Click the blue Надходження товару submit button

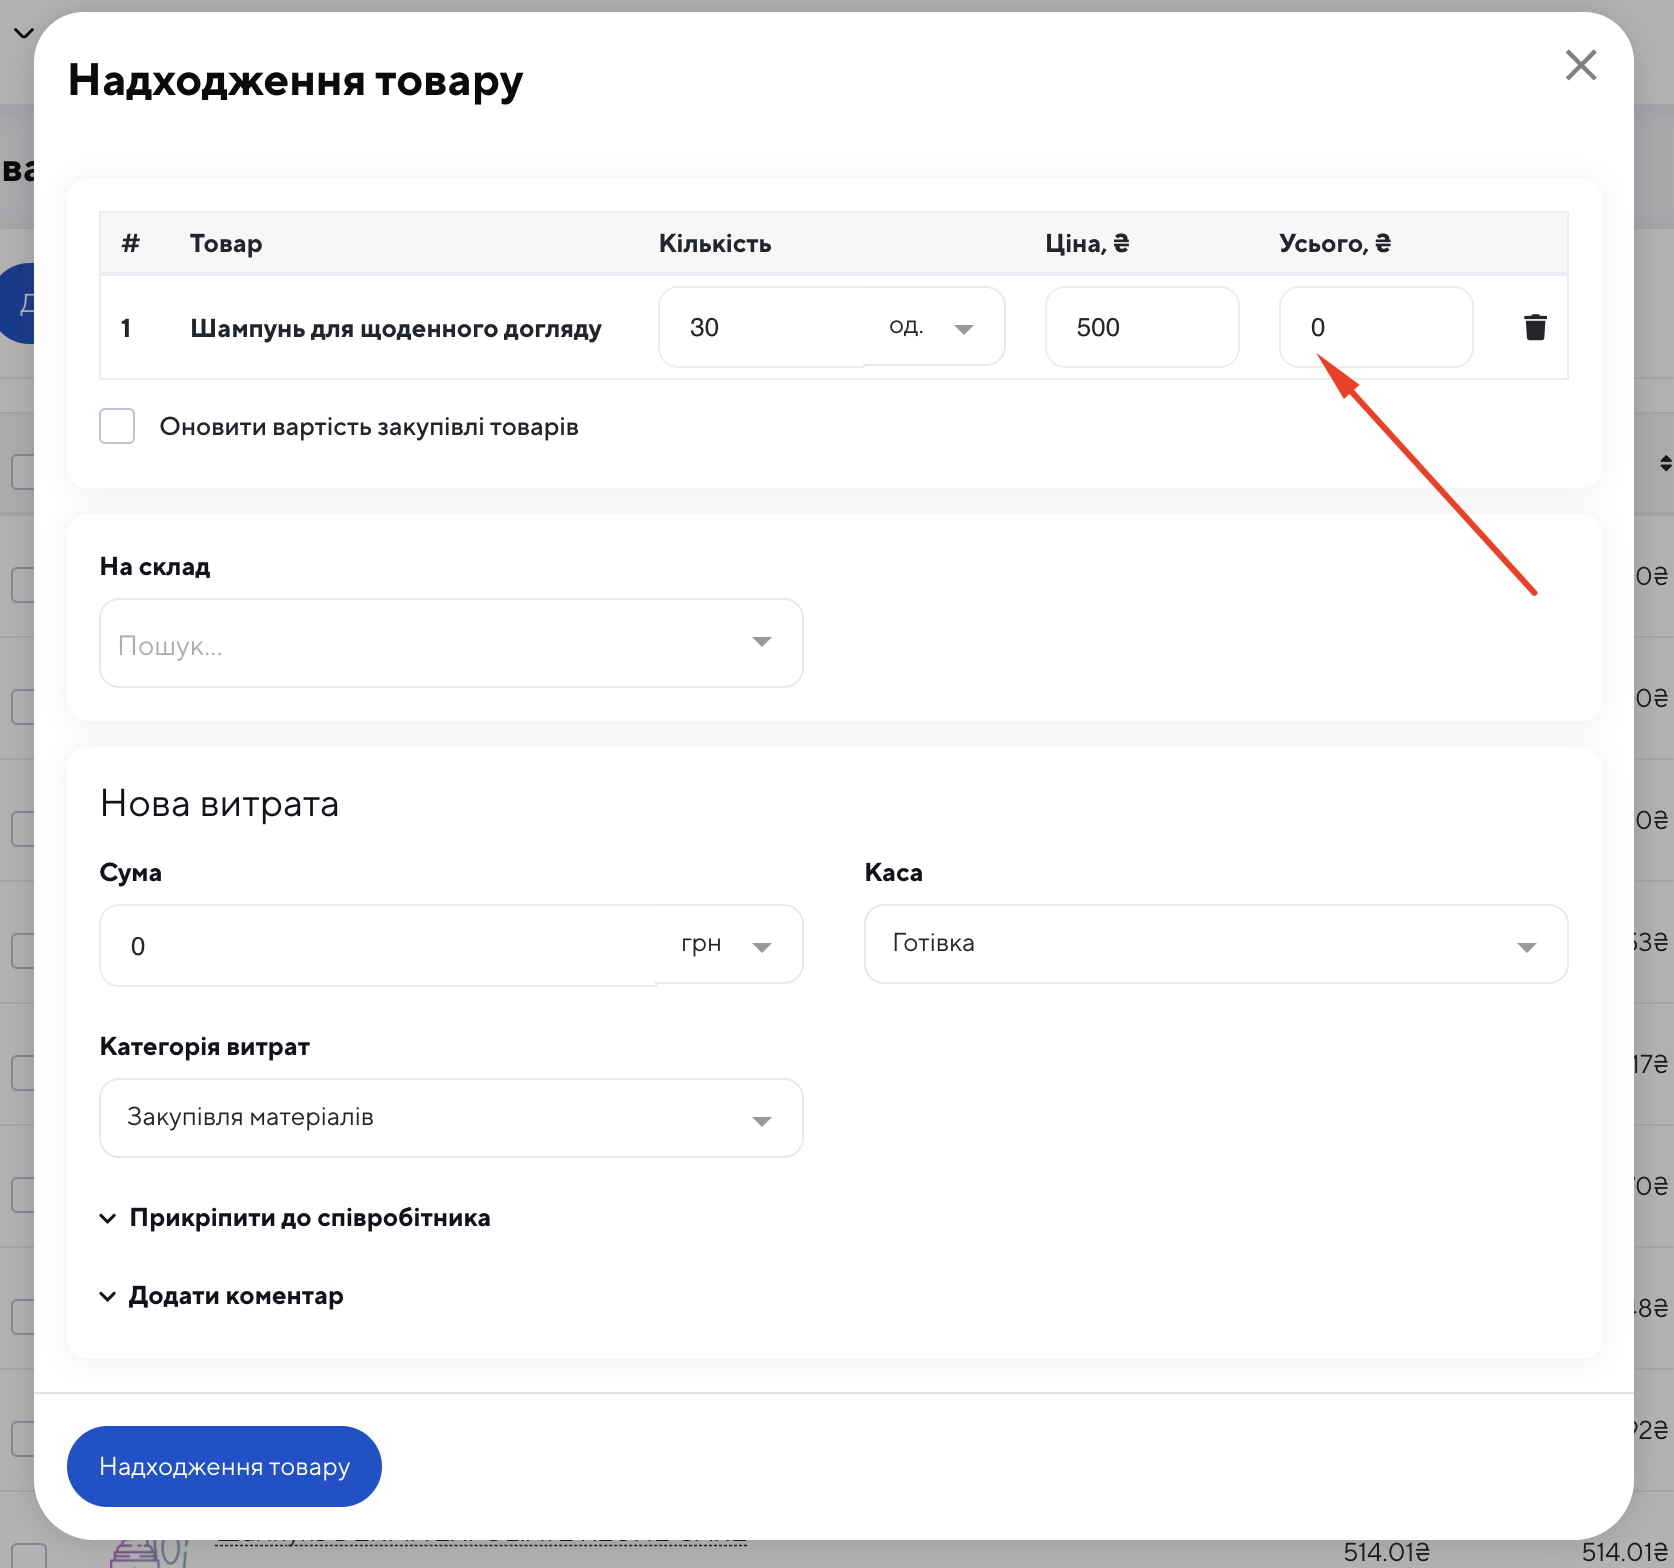click(224, 1466)
